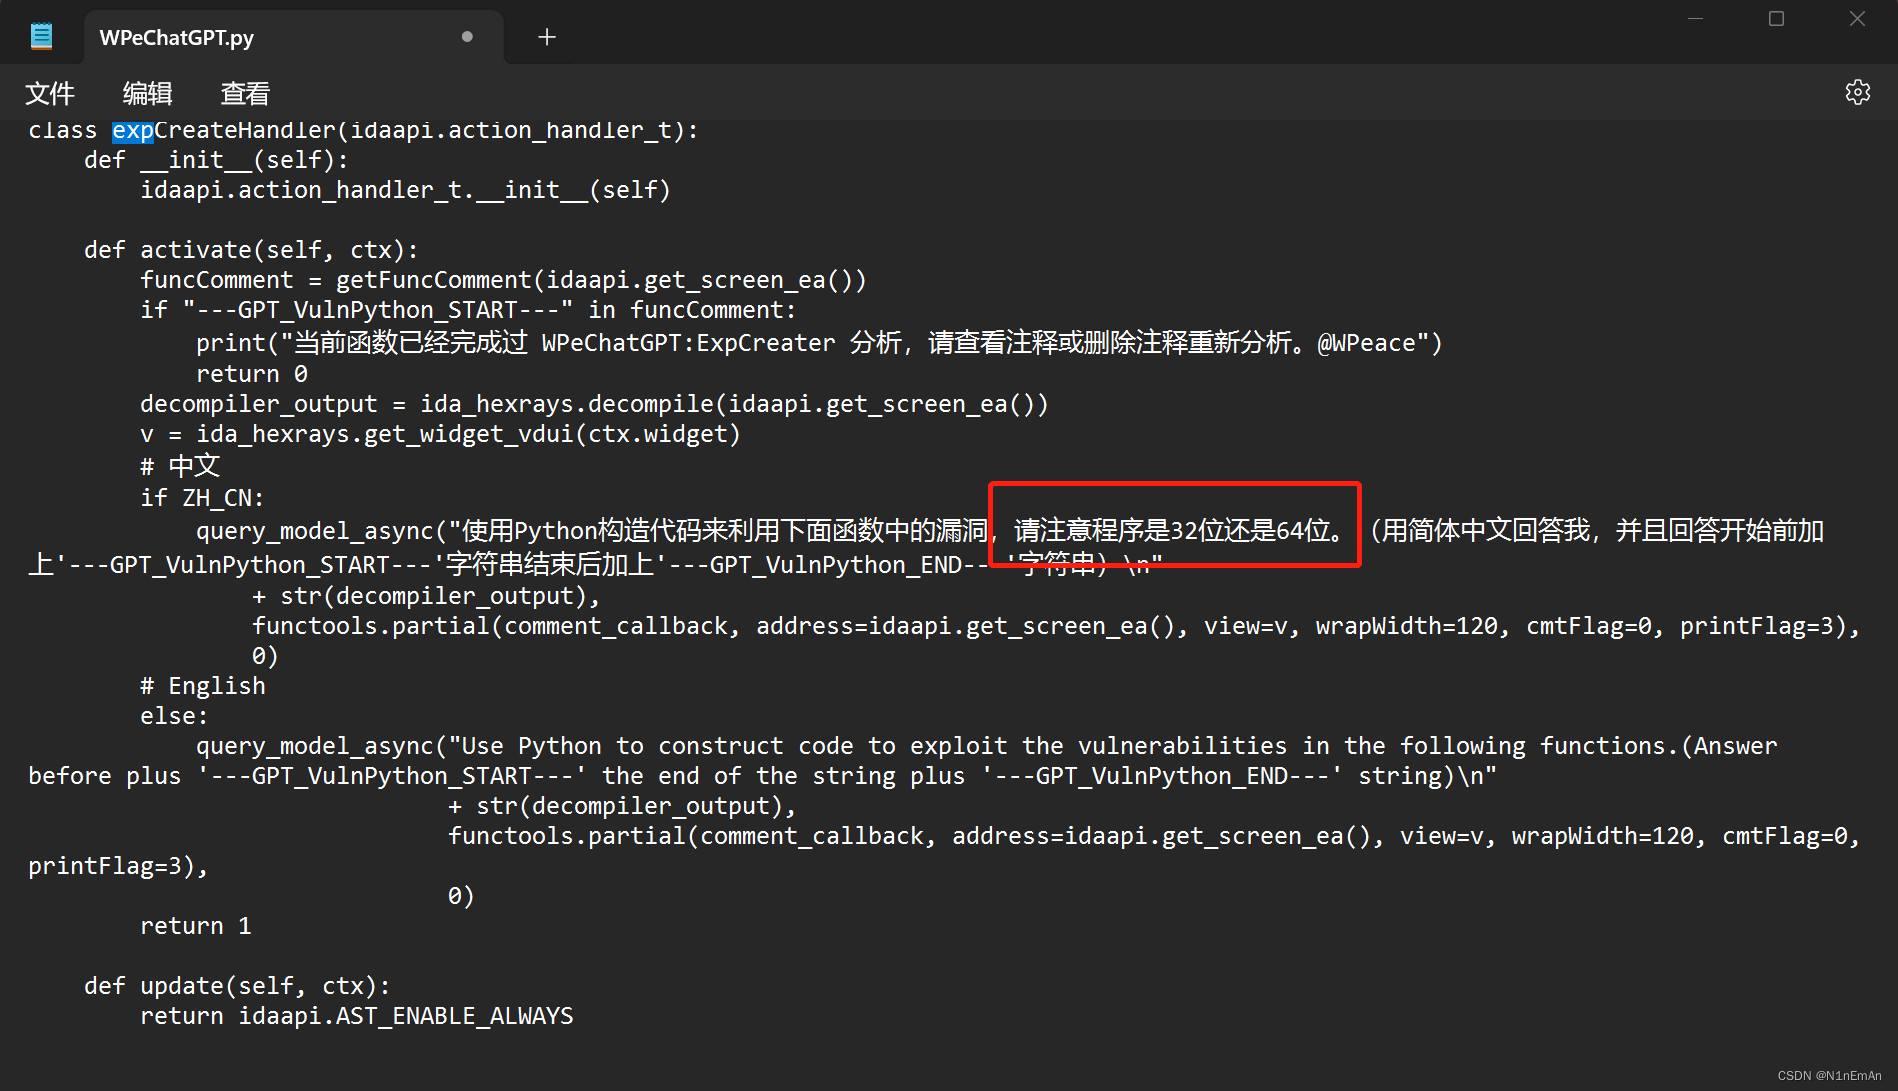This screenshot has height=1091, width=1898.
Task: Open the 编辑 menu
Action: tap(147, 94)
